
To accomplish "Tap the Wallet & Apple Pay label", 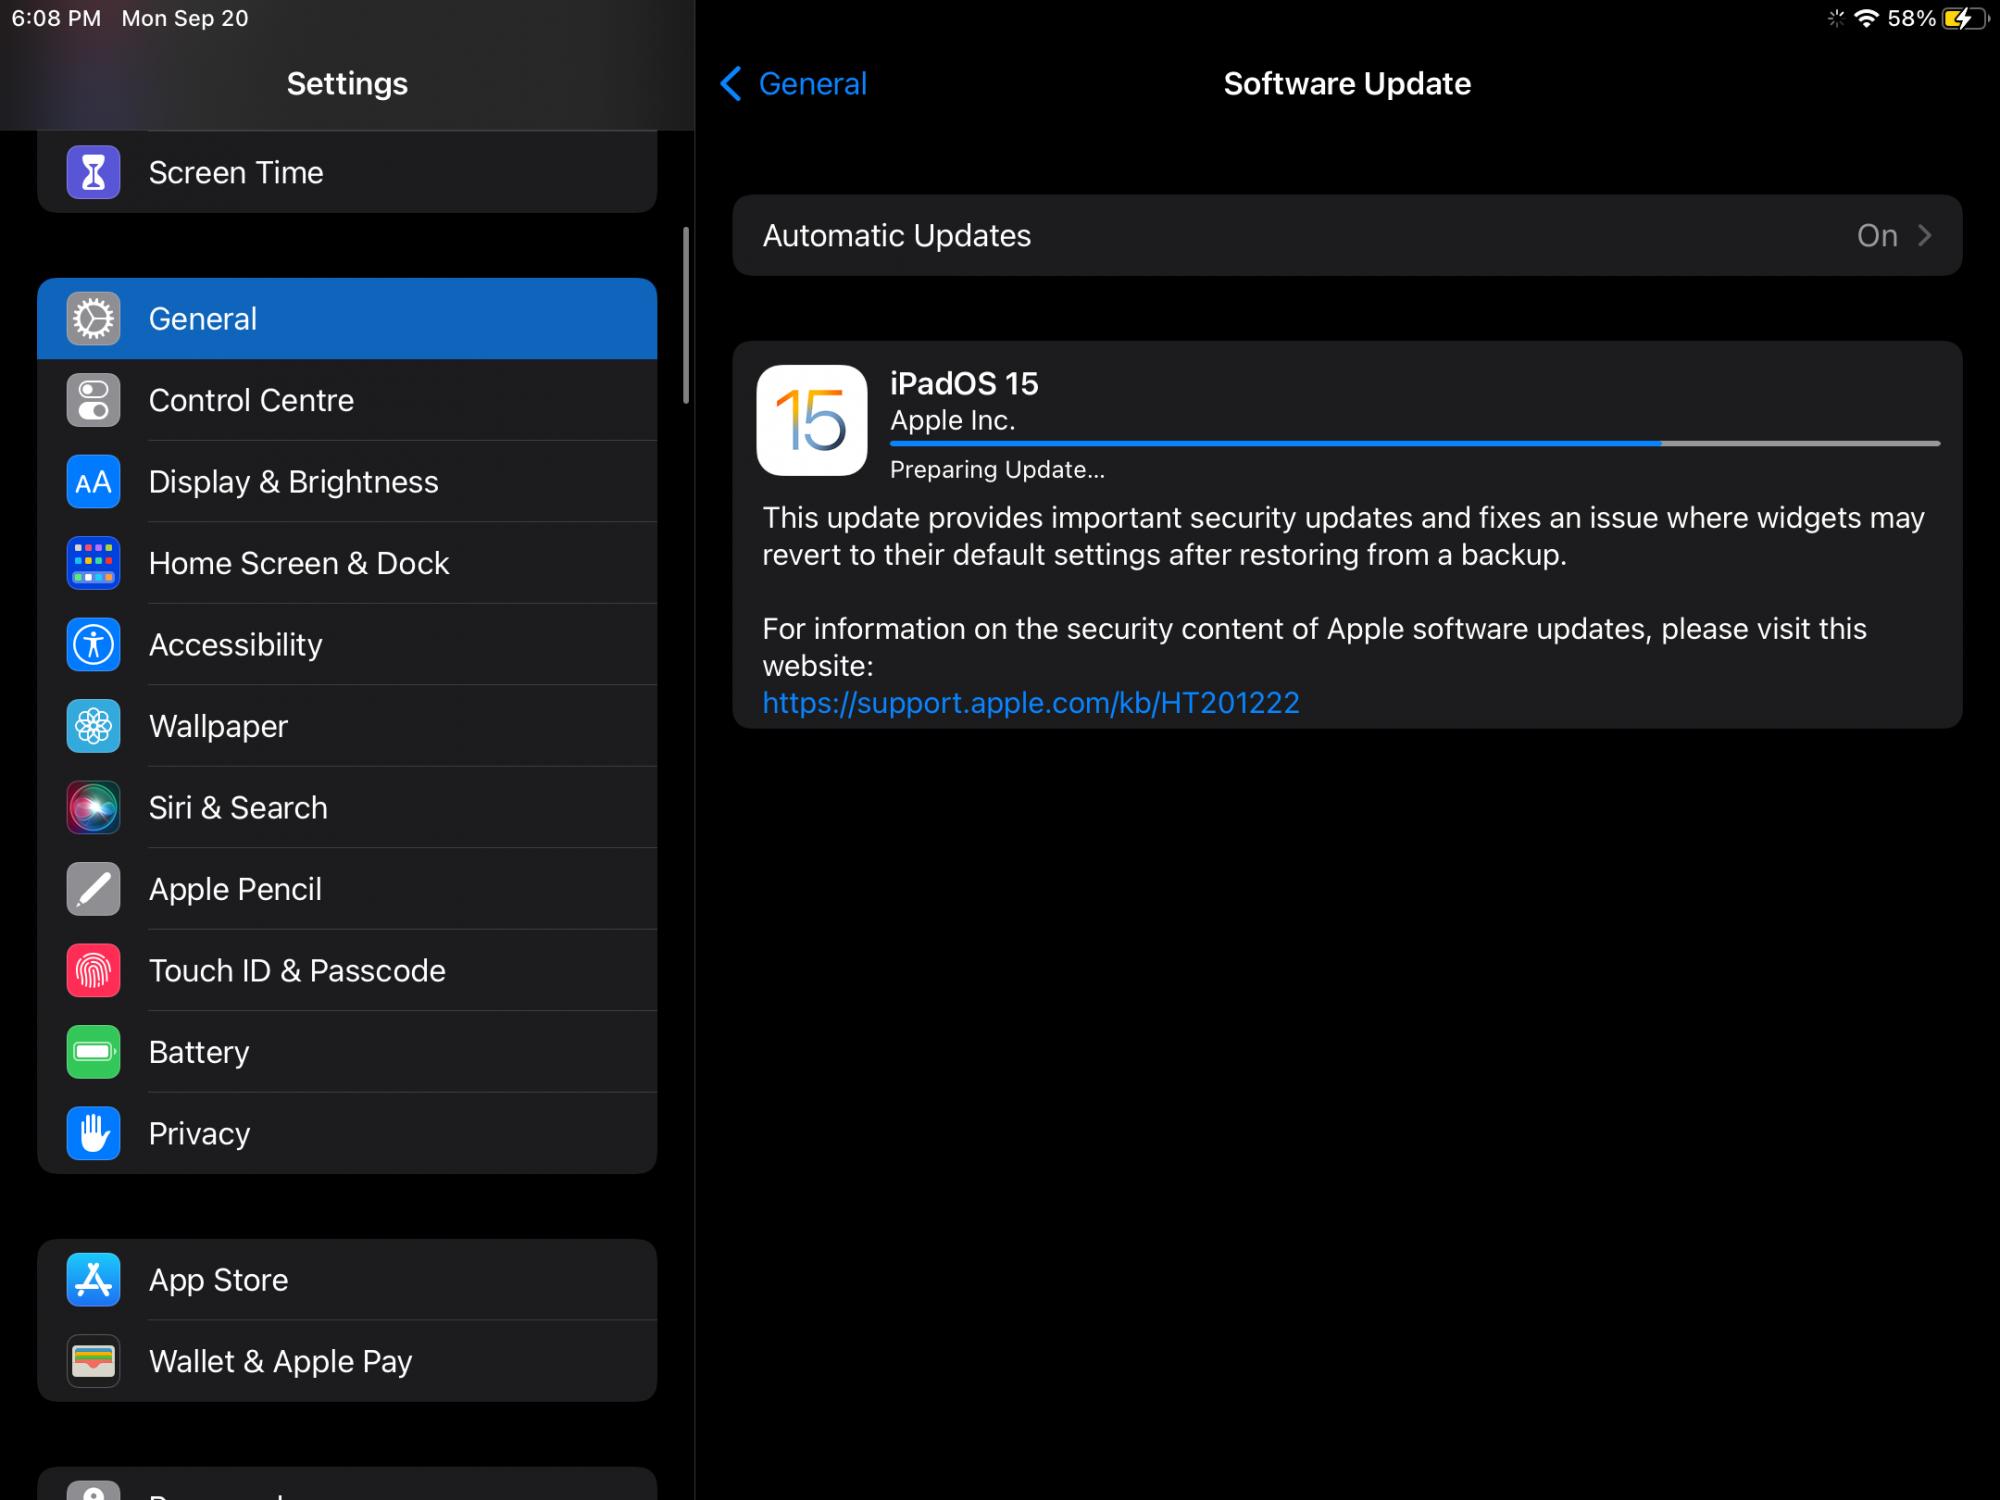I will tap(280, 1361).
